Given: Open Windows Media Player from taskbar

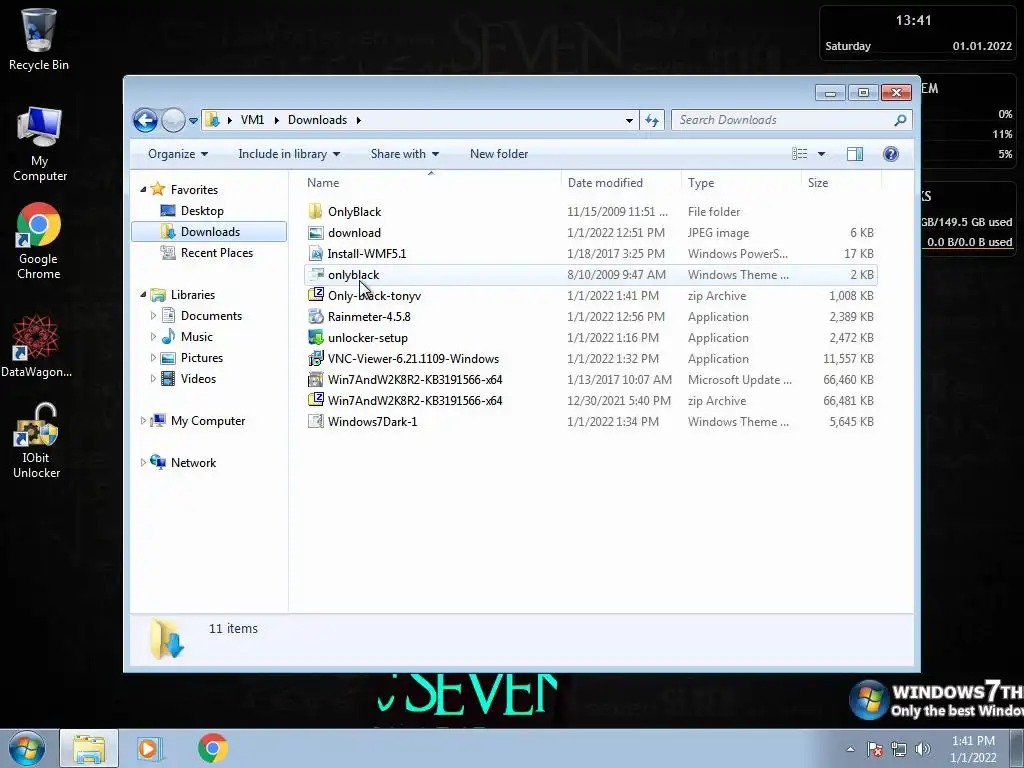Looking at the screenshot, I should click(149, 748).
